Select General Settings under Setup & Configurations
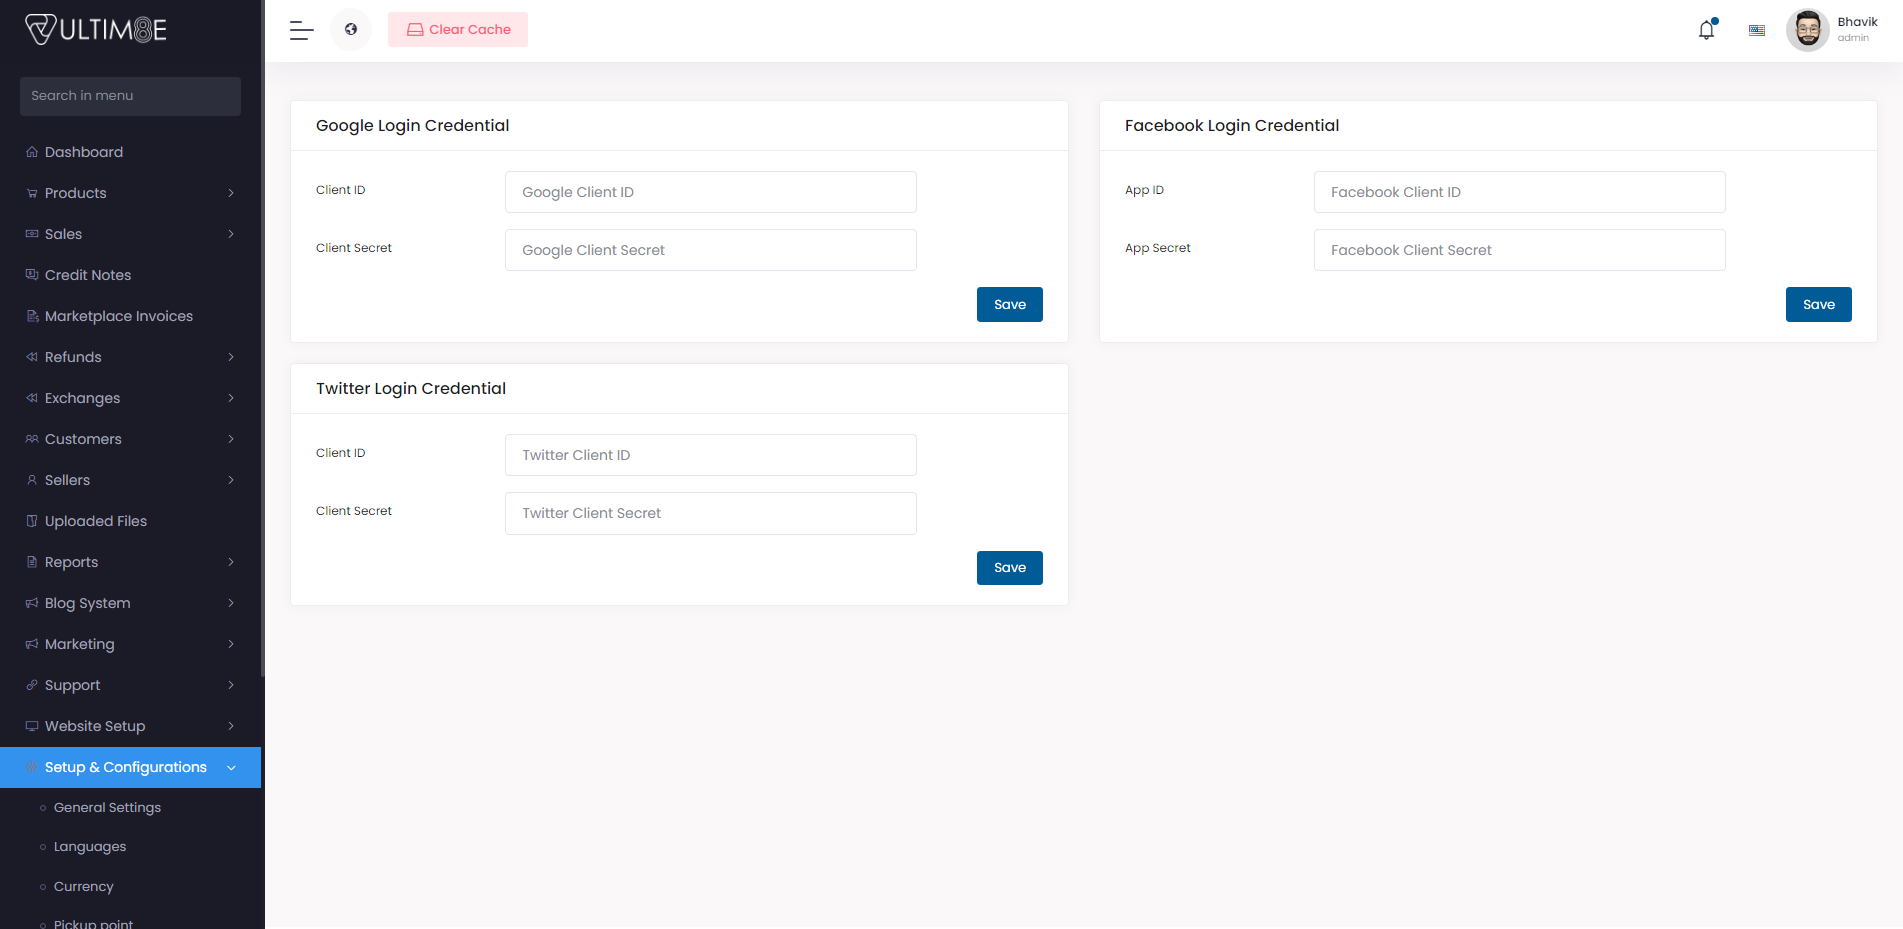 [x=107, y=807]
